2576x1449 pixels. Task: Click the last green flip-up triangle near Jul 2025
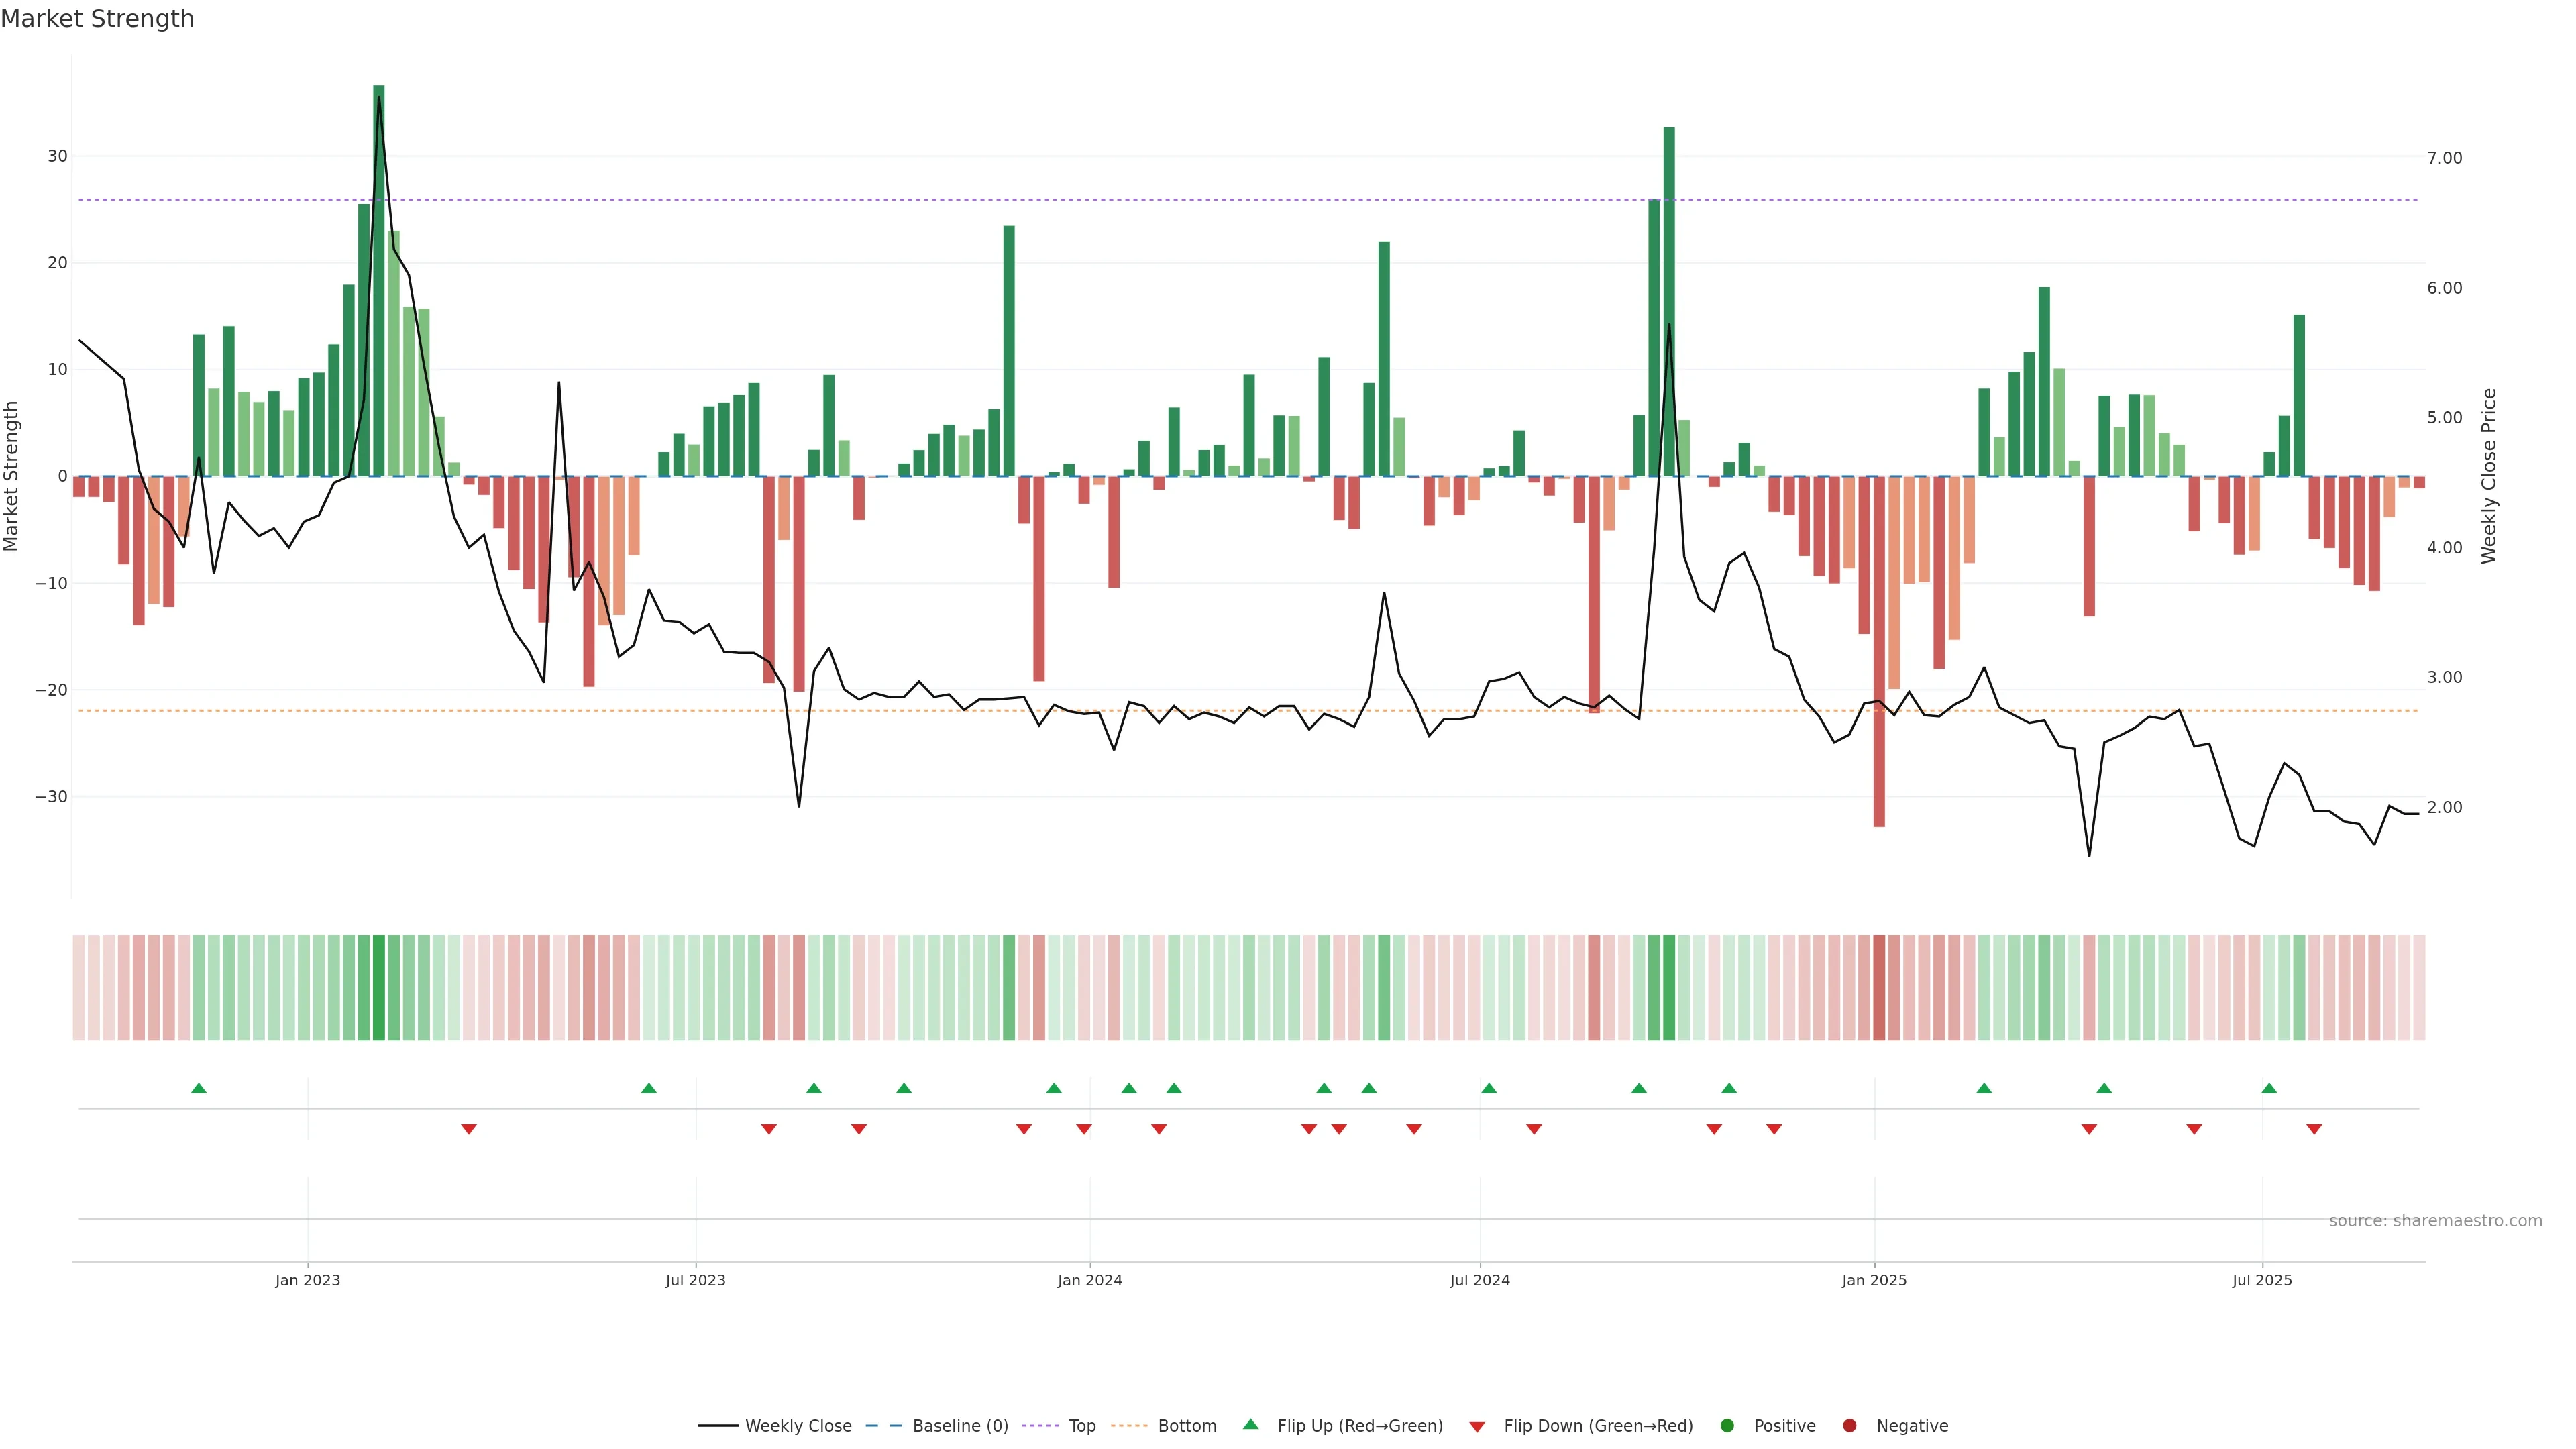point(2269,1088)
